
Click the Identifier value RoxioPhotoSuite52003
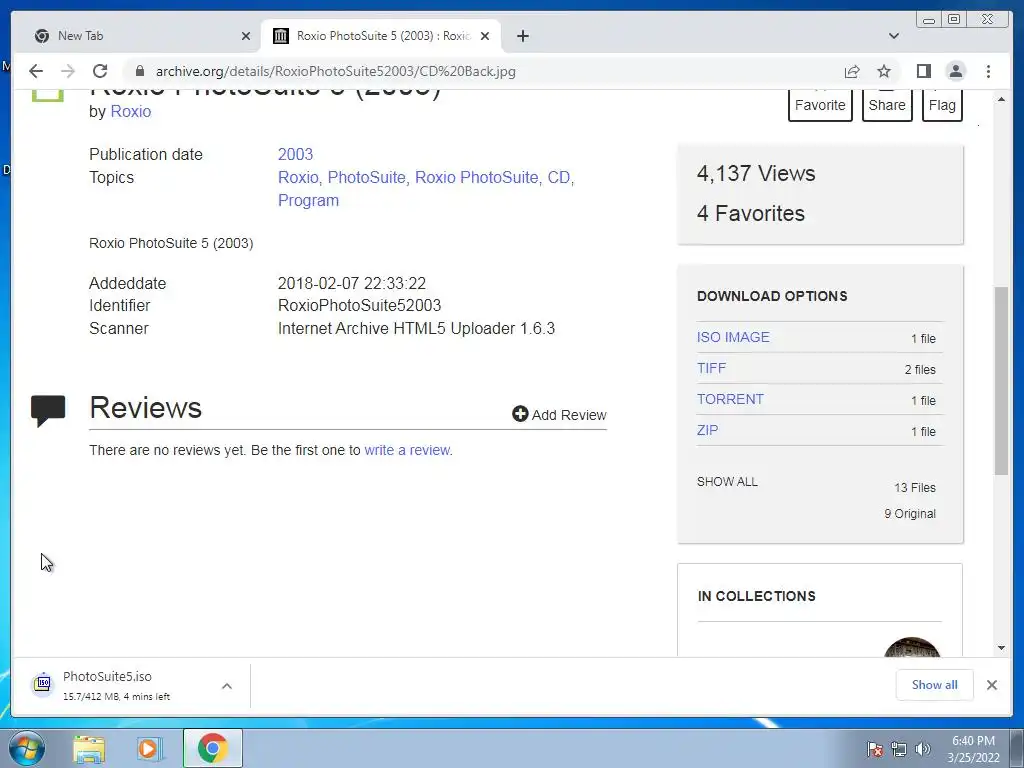pos(359,306)
